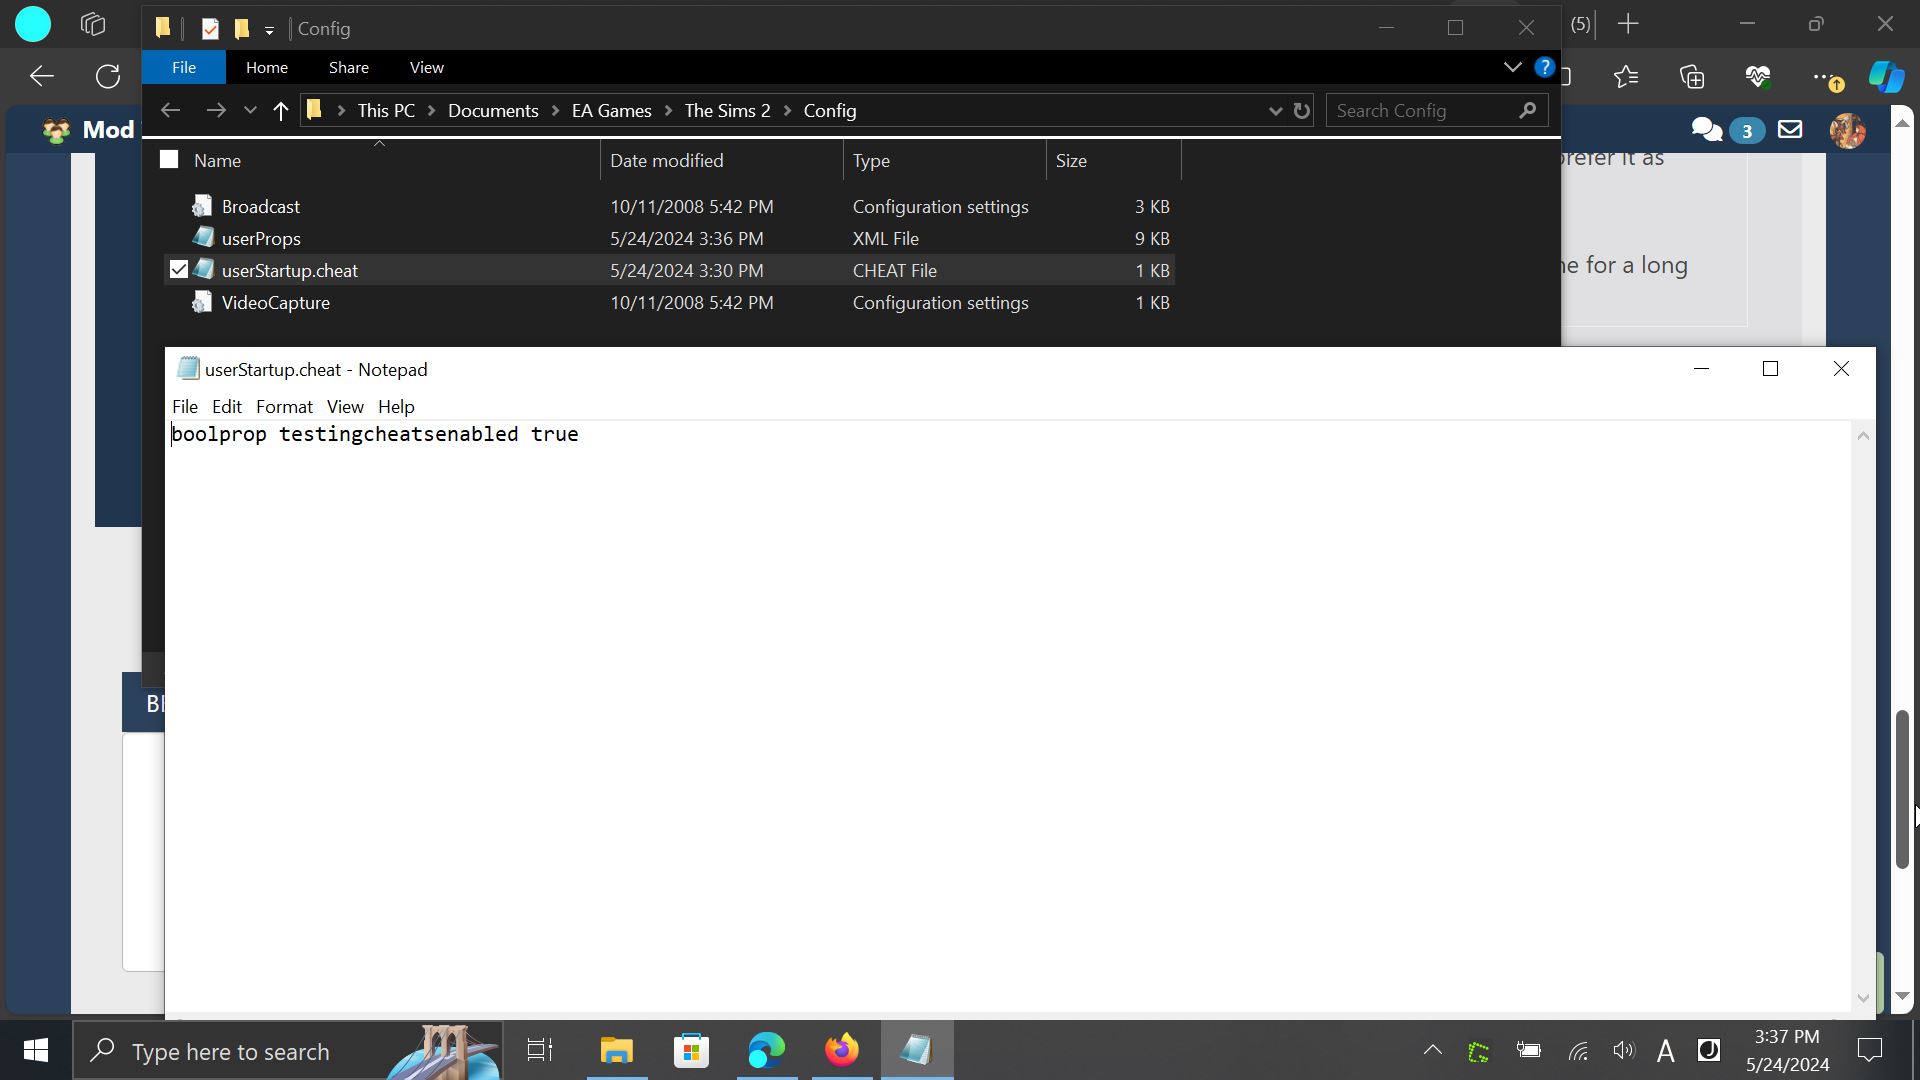1920x1080 pixels.
Task: Open the browser Favorites star icon
Action: [1626, 77]
